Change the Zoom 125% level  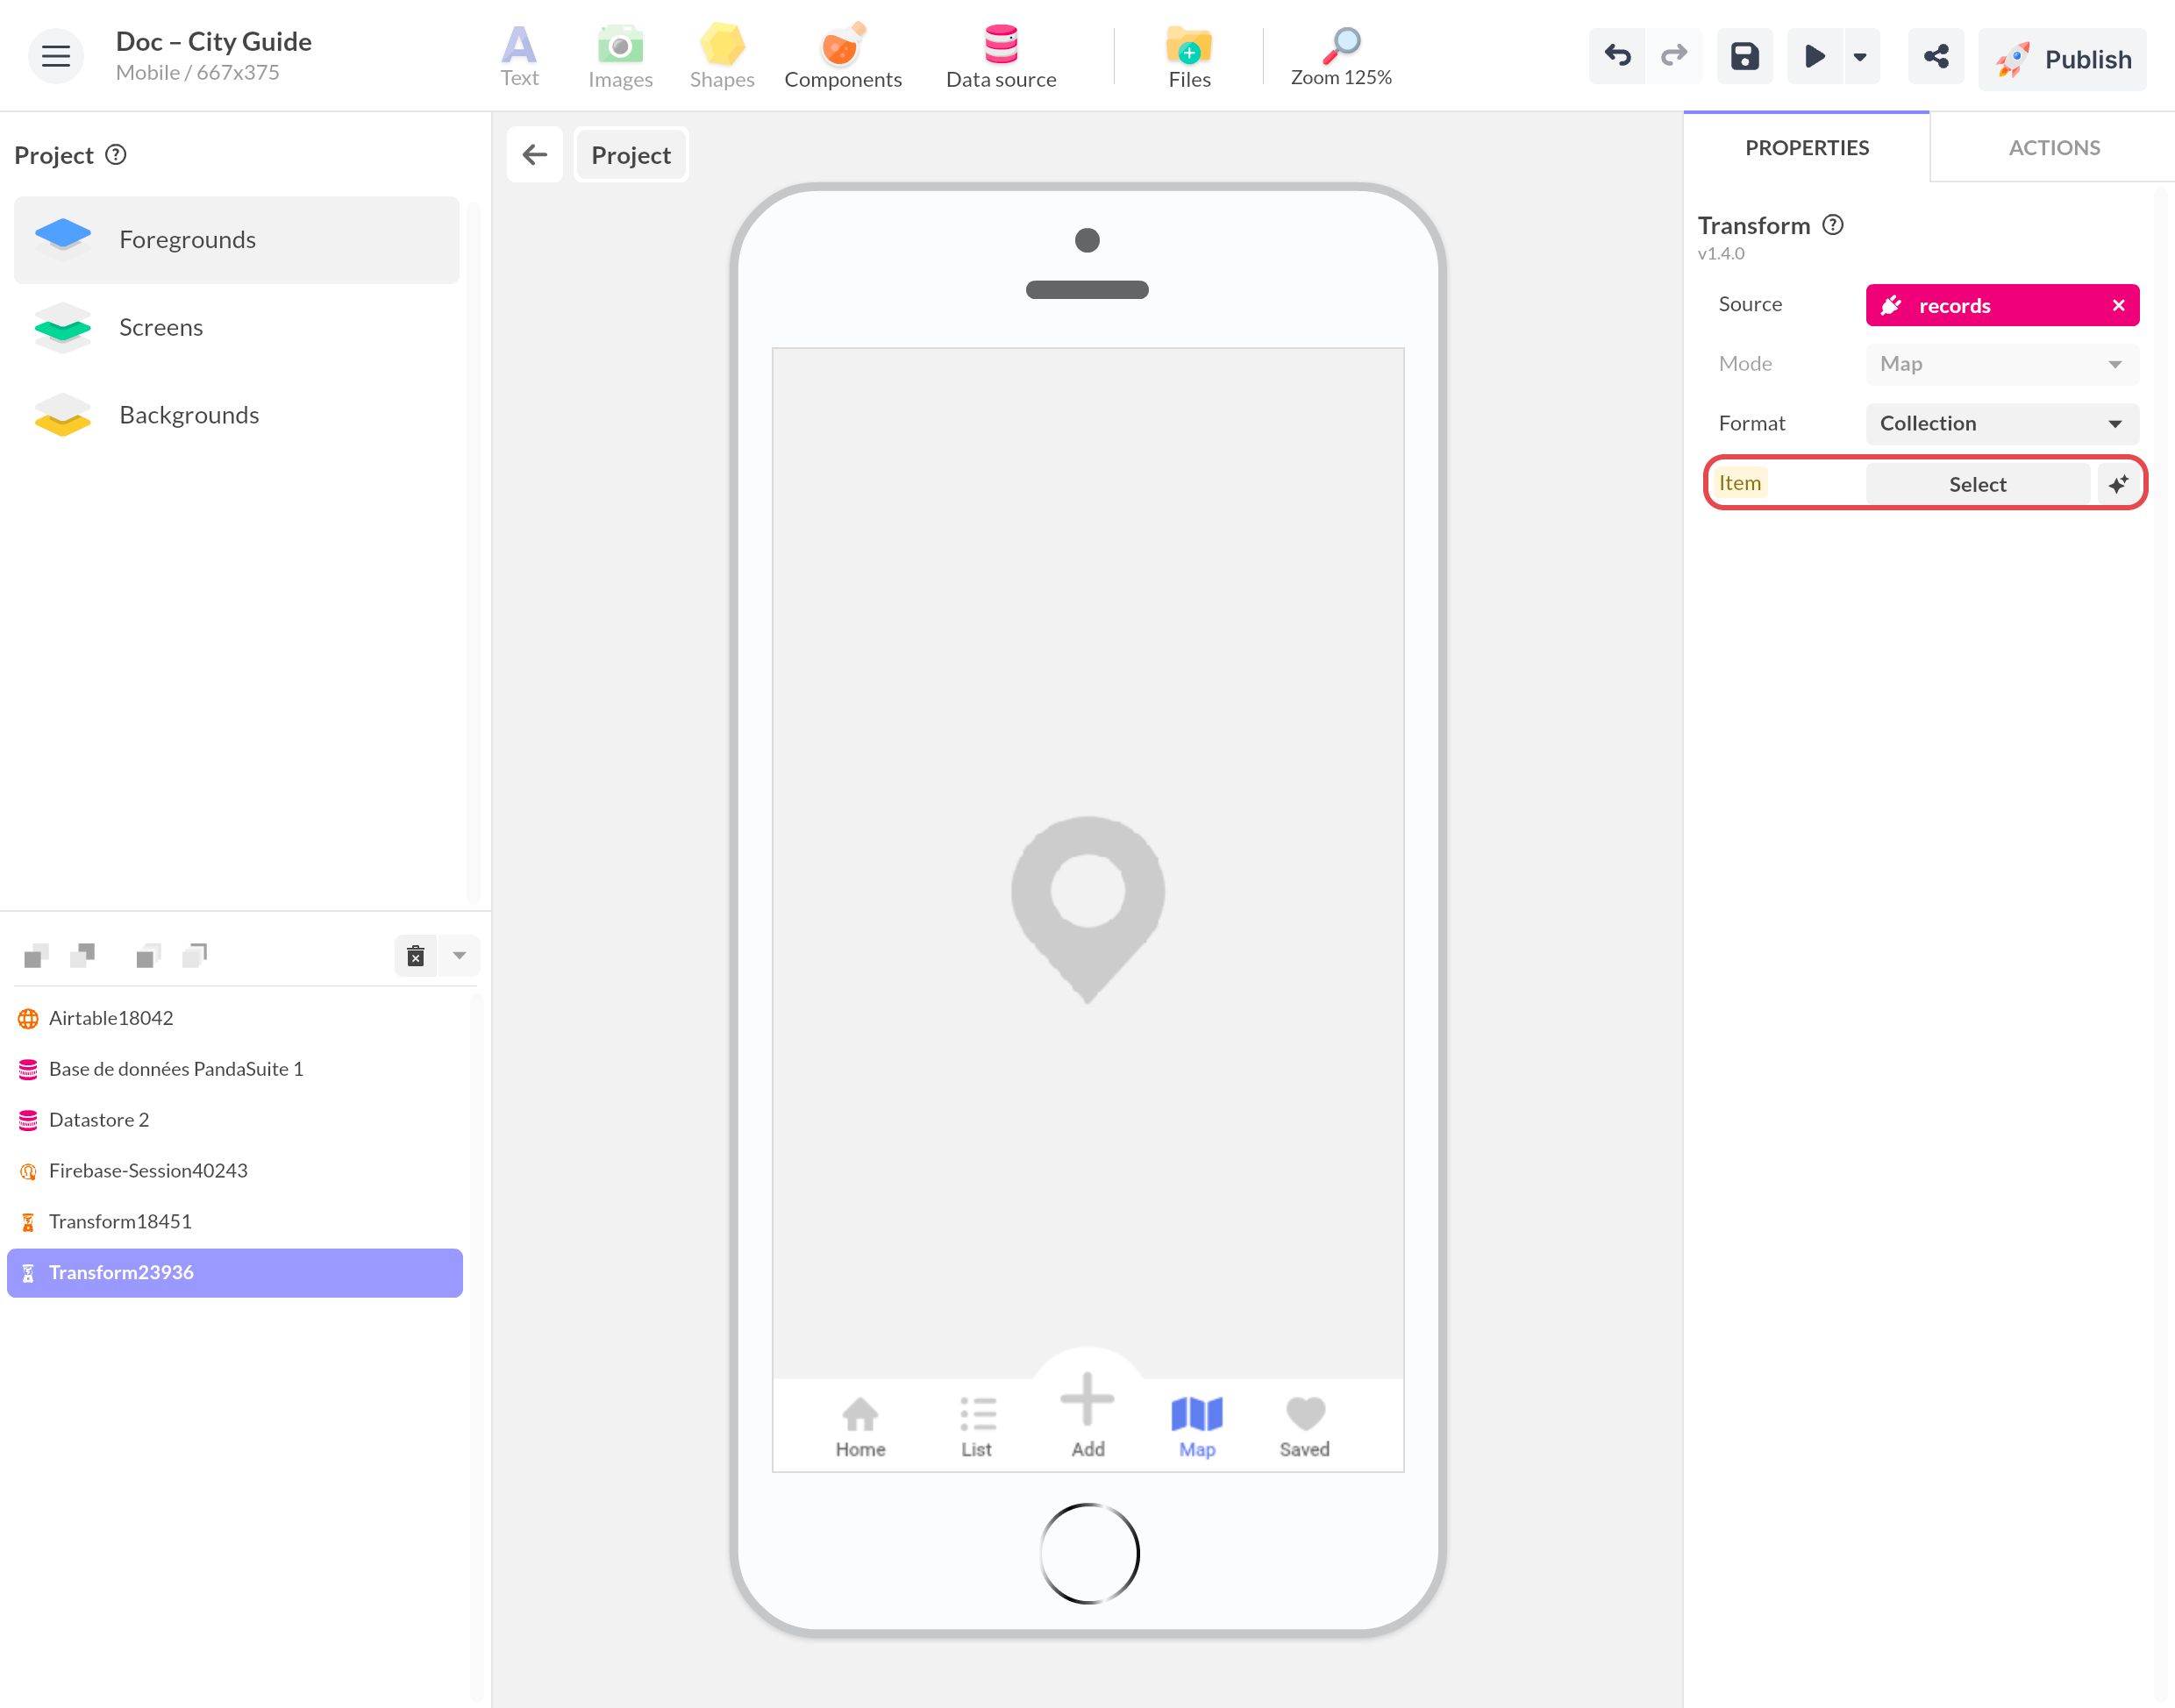coord(1341,57)
